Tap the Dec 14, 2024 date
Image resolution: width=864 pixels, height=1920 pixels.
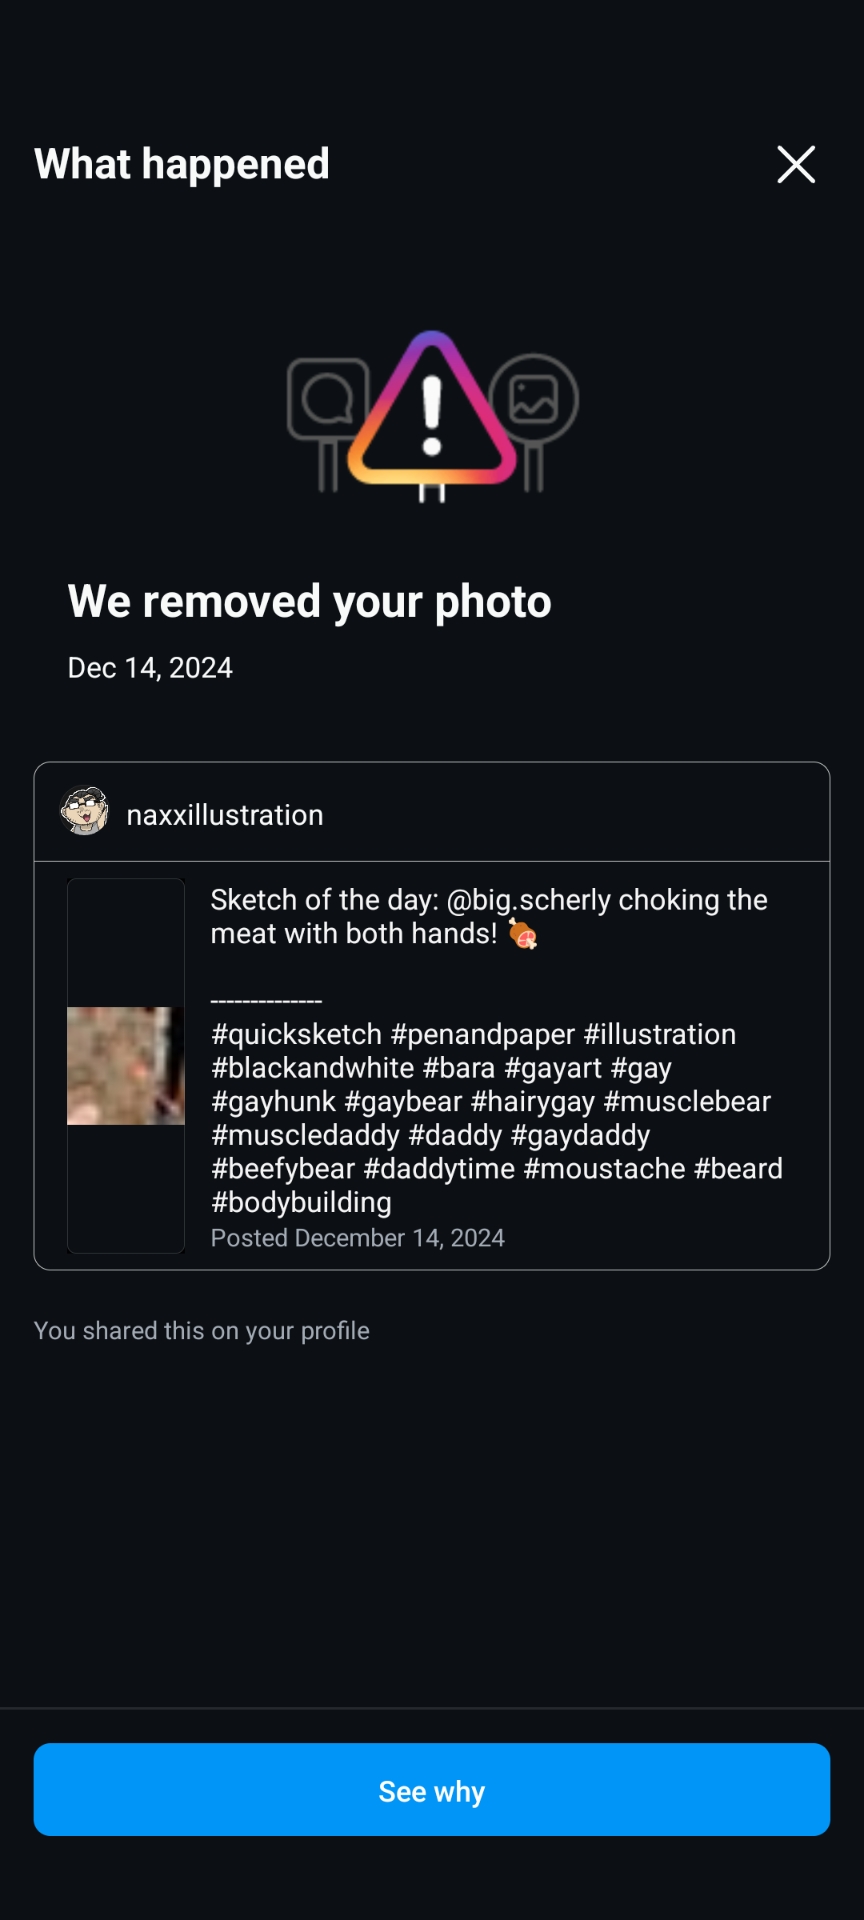click(150, 668)
